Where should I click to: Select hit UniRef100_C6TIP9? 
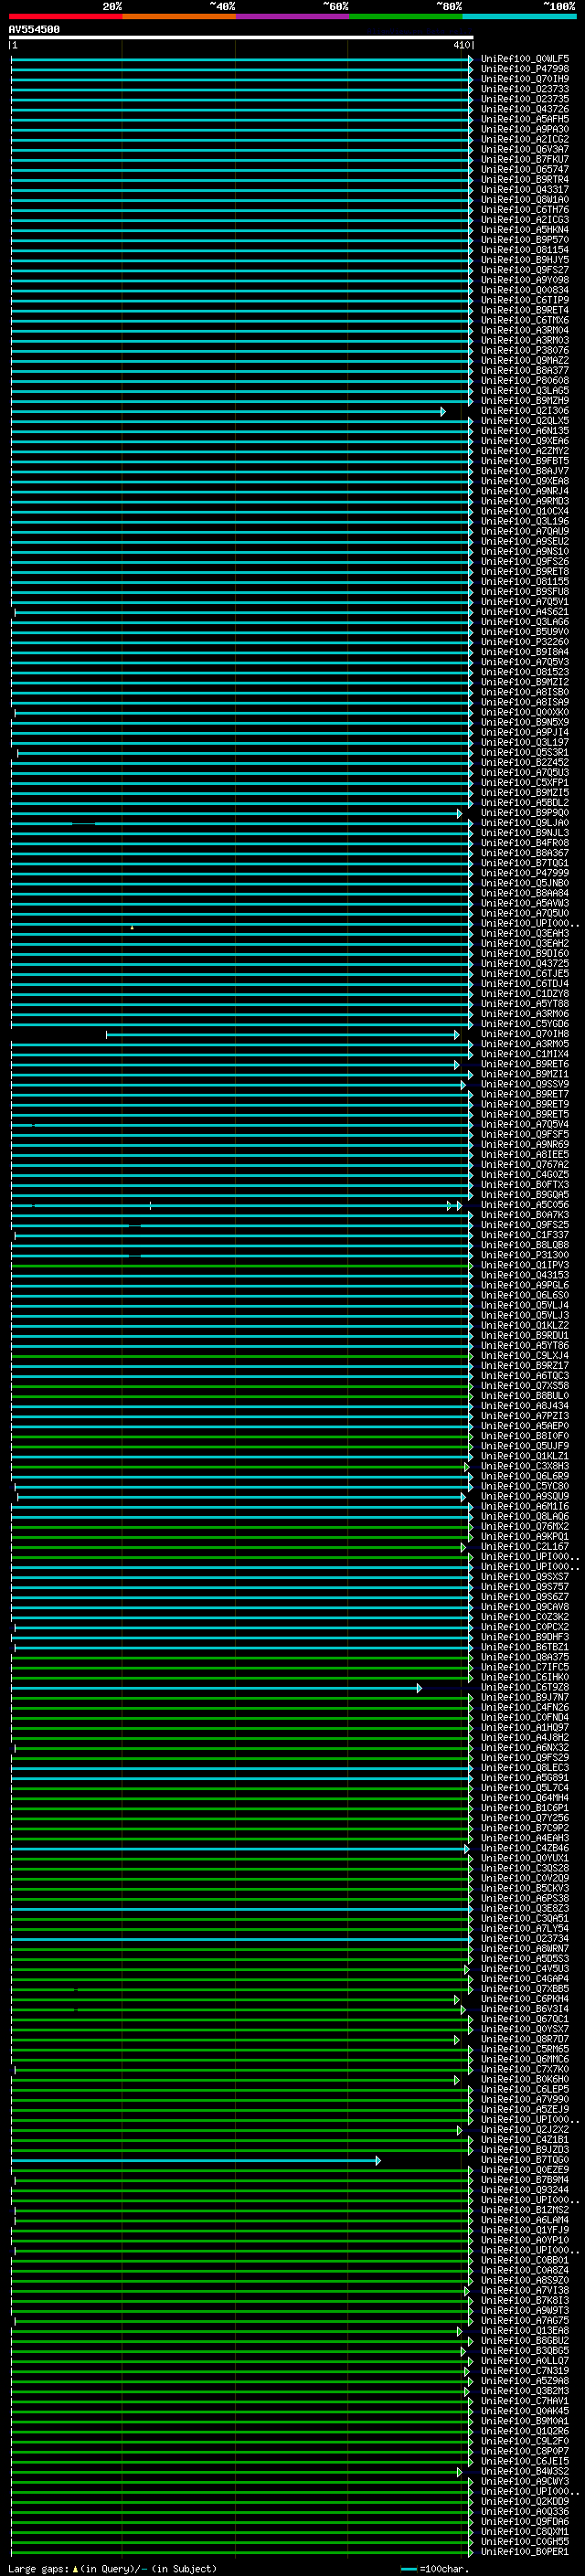[524, 300]
